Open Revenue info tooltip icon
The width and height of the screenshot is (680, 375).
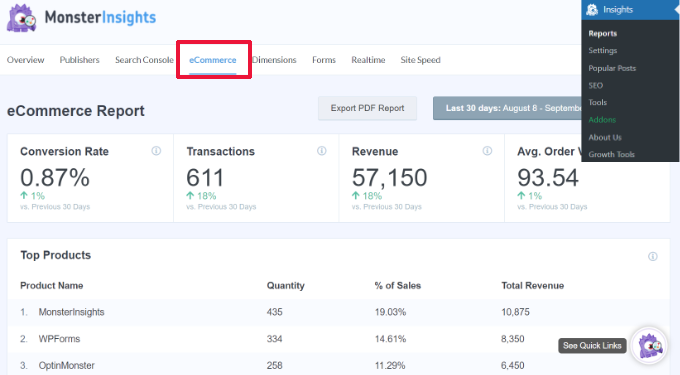click(x=487, y=151)
